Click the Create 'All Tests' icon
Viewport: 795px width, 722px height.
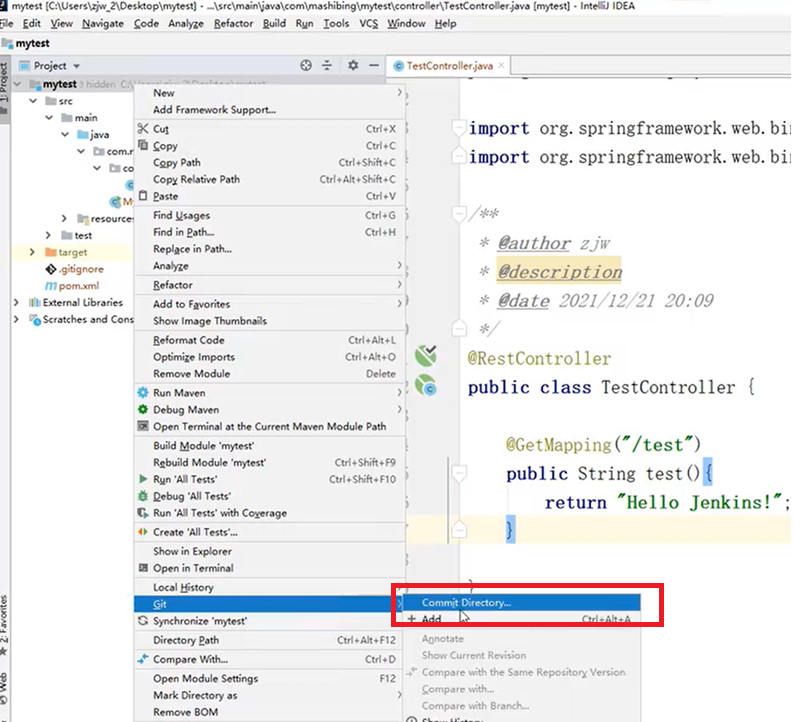point(143,532)
